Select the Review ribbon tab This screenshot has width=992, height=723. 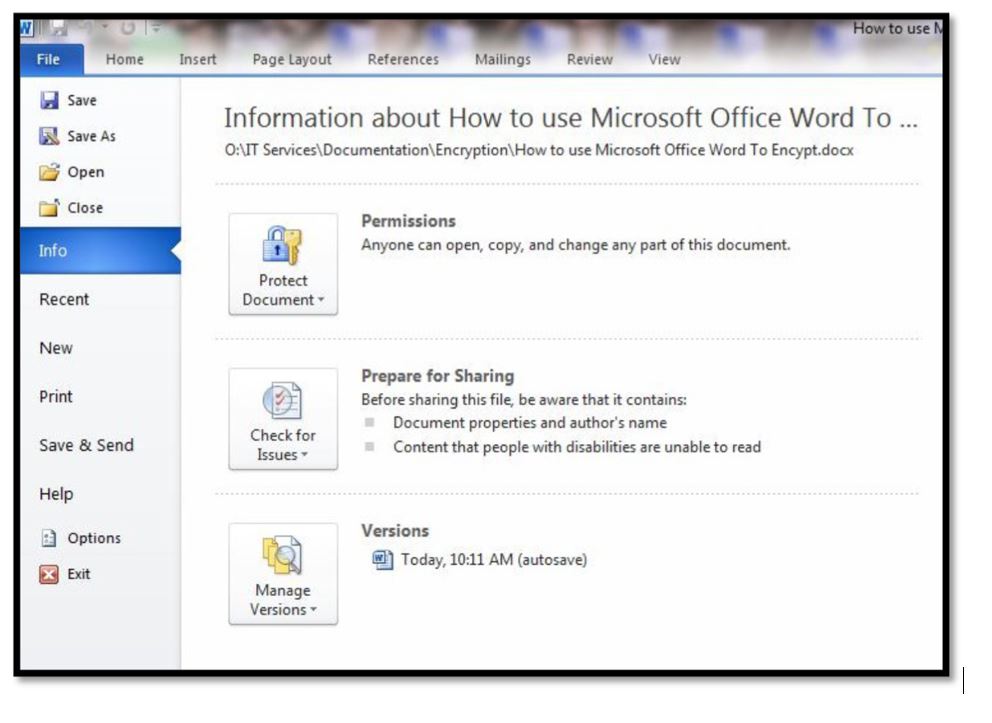(590, 60)
